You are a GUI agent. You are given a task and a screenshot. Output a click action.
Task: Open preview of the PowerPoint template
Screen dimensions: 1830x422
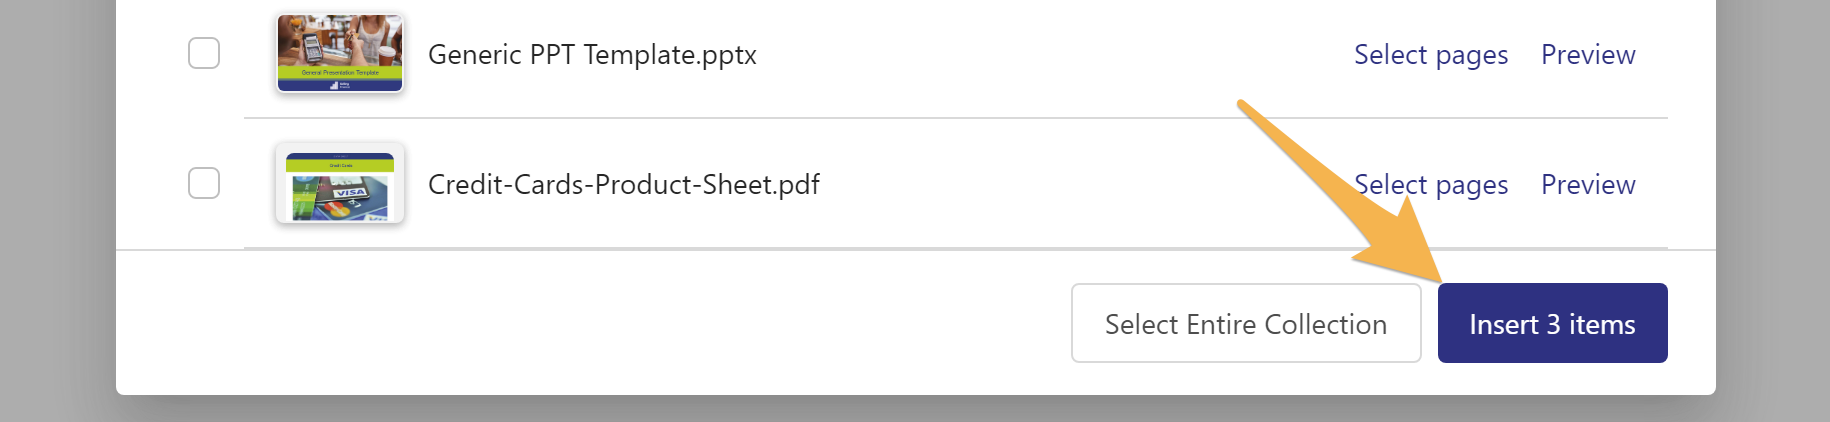tap(1587, 55)
